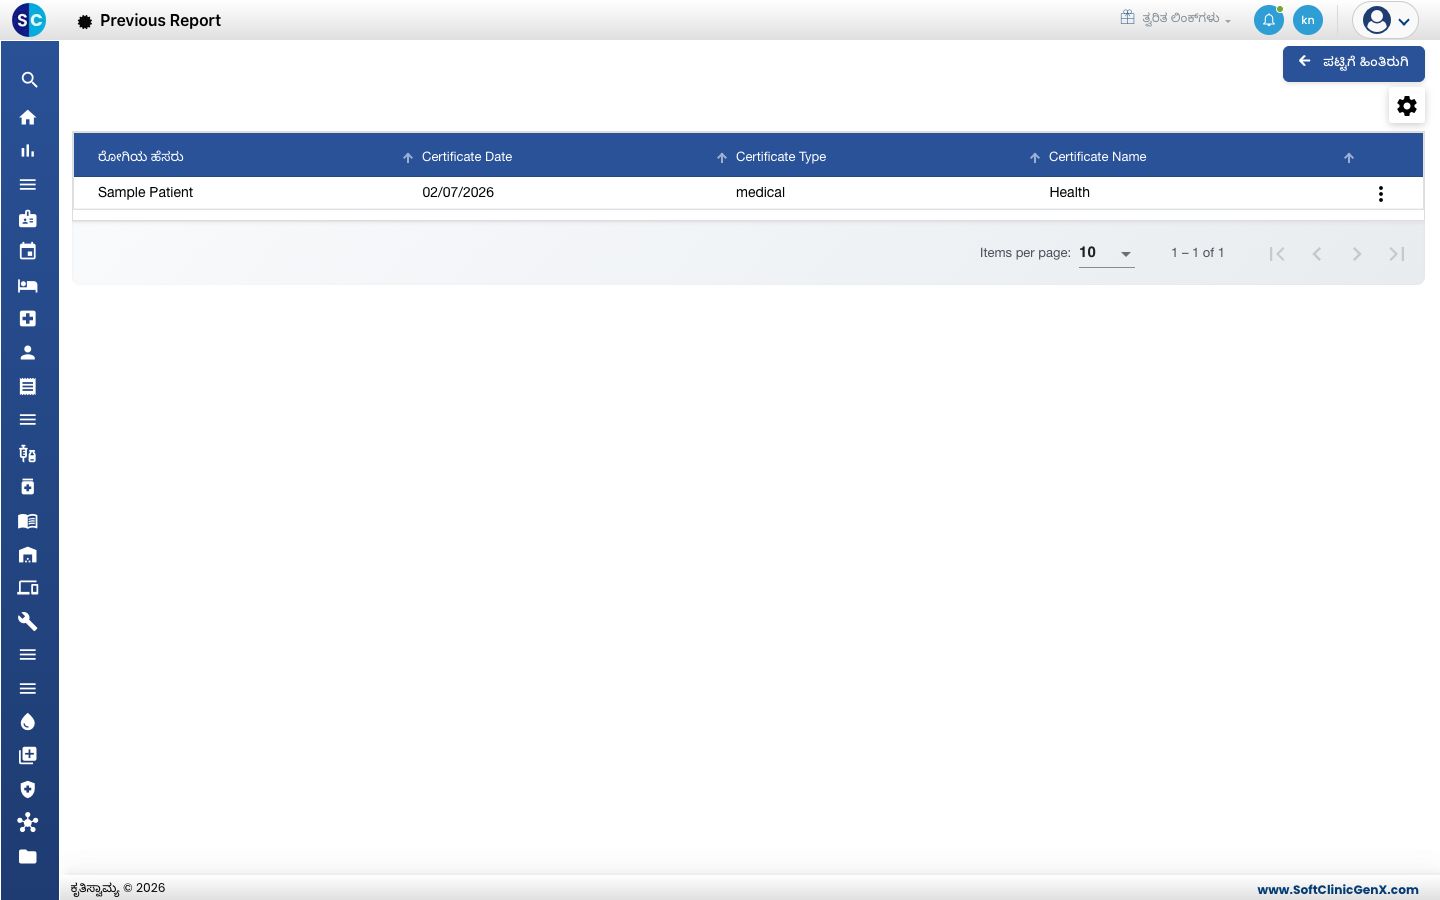This screenshot has height=900, width=1440.
Task: Click the hub network sidebar icon
Action: pyautogui.click(x=28, y=823)
